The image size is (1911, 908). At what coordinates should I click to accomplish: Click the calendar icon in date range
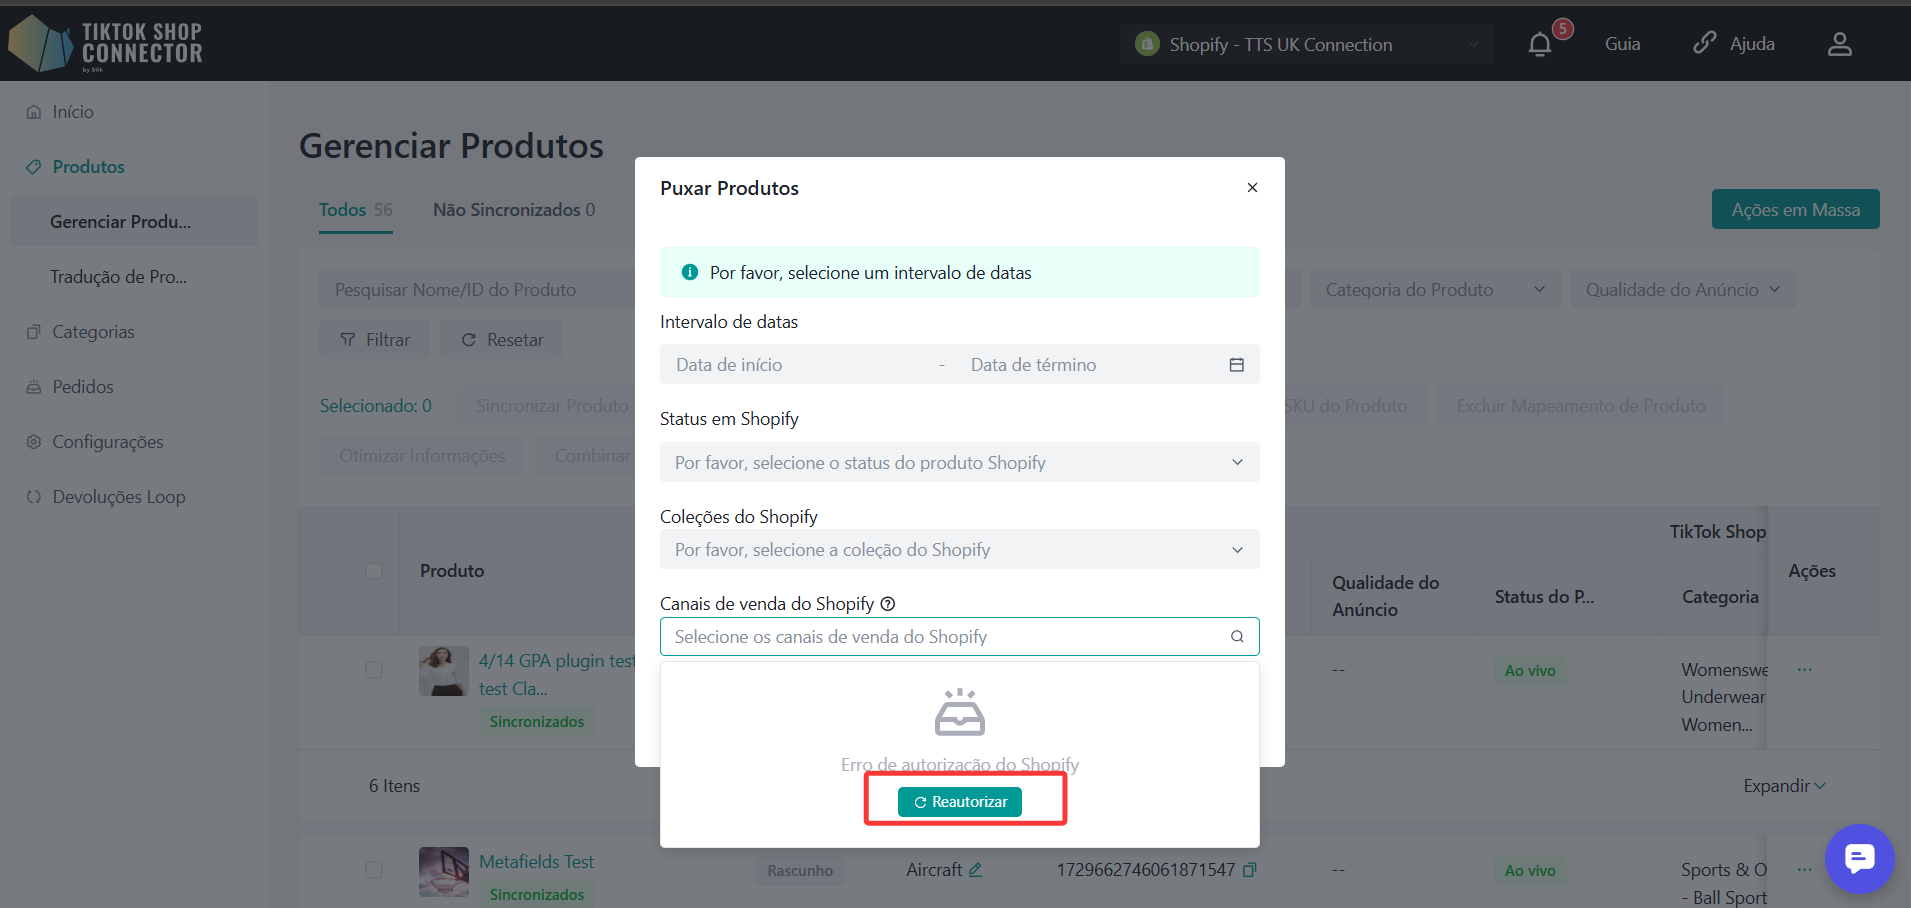[x=1236, y=365]
